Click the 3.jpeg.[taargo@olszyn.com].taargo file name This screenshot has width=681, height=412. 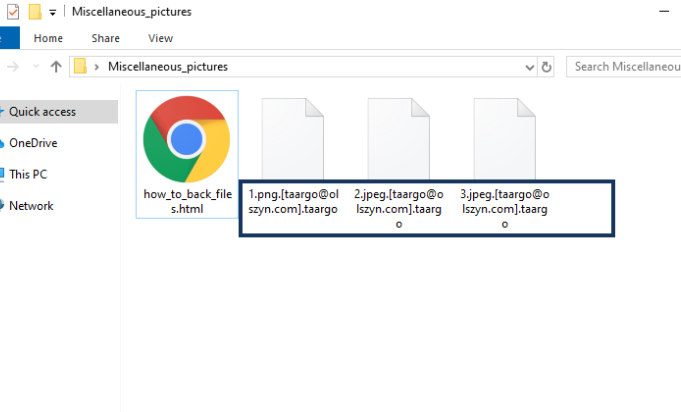click(505, 209)
